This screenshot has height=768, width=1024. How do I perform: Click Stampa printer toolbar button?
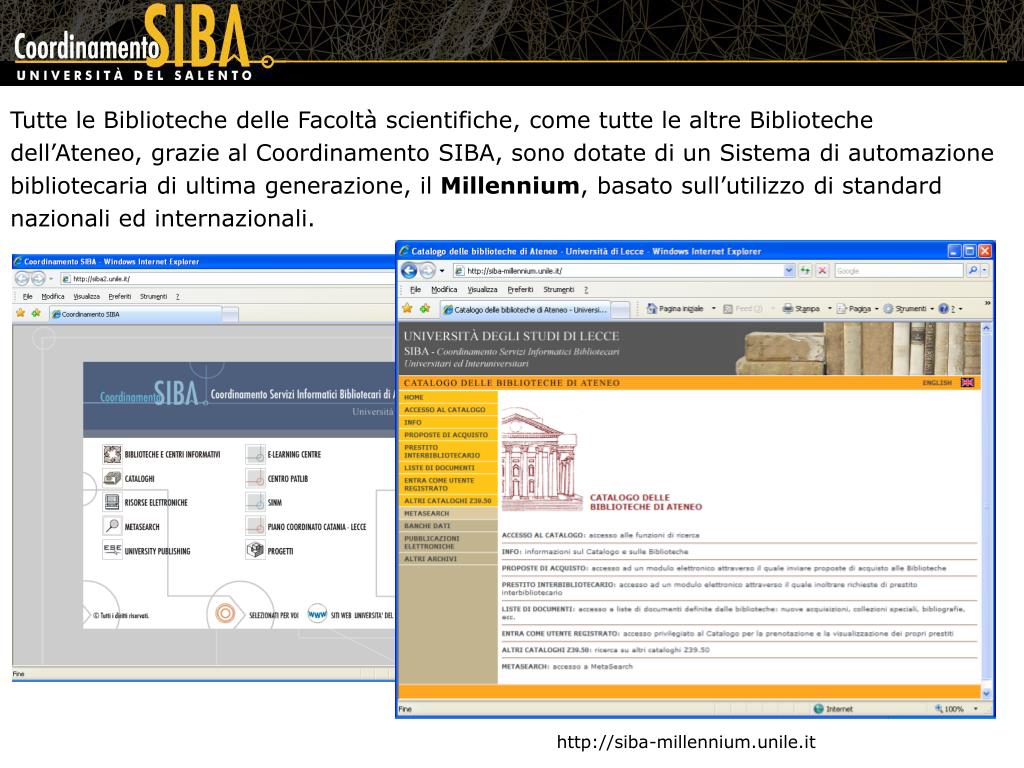(788, 308)
